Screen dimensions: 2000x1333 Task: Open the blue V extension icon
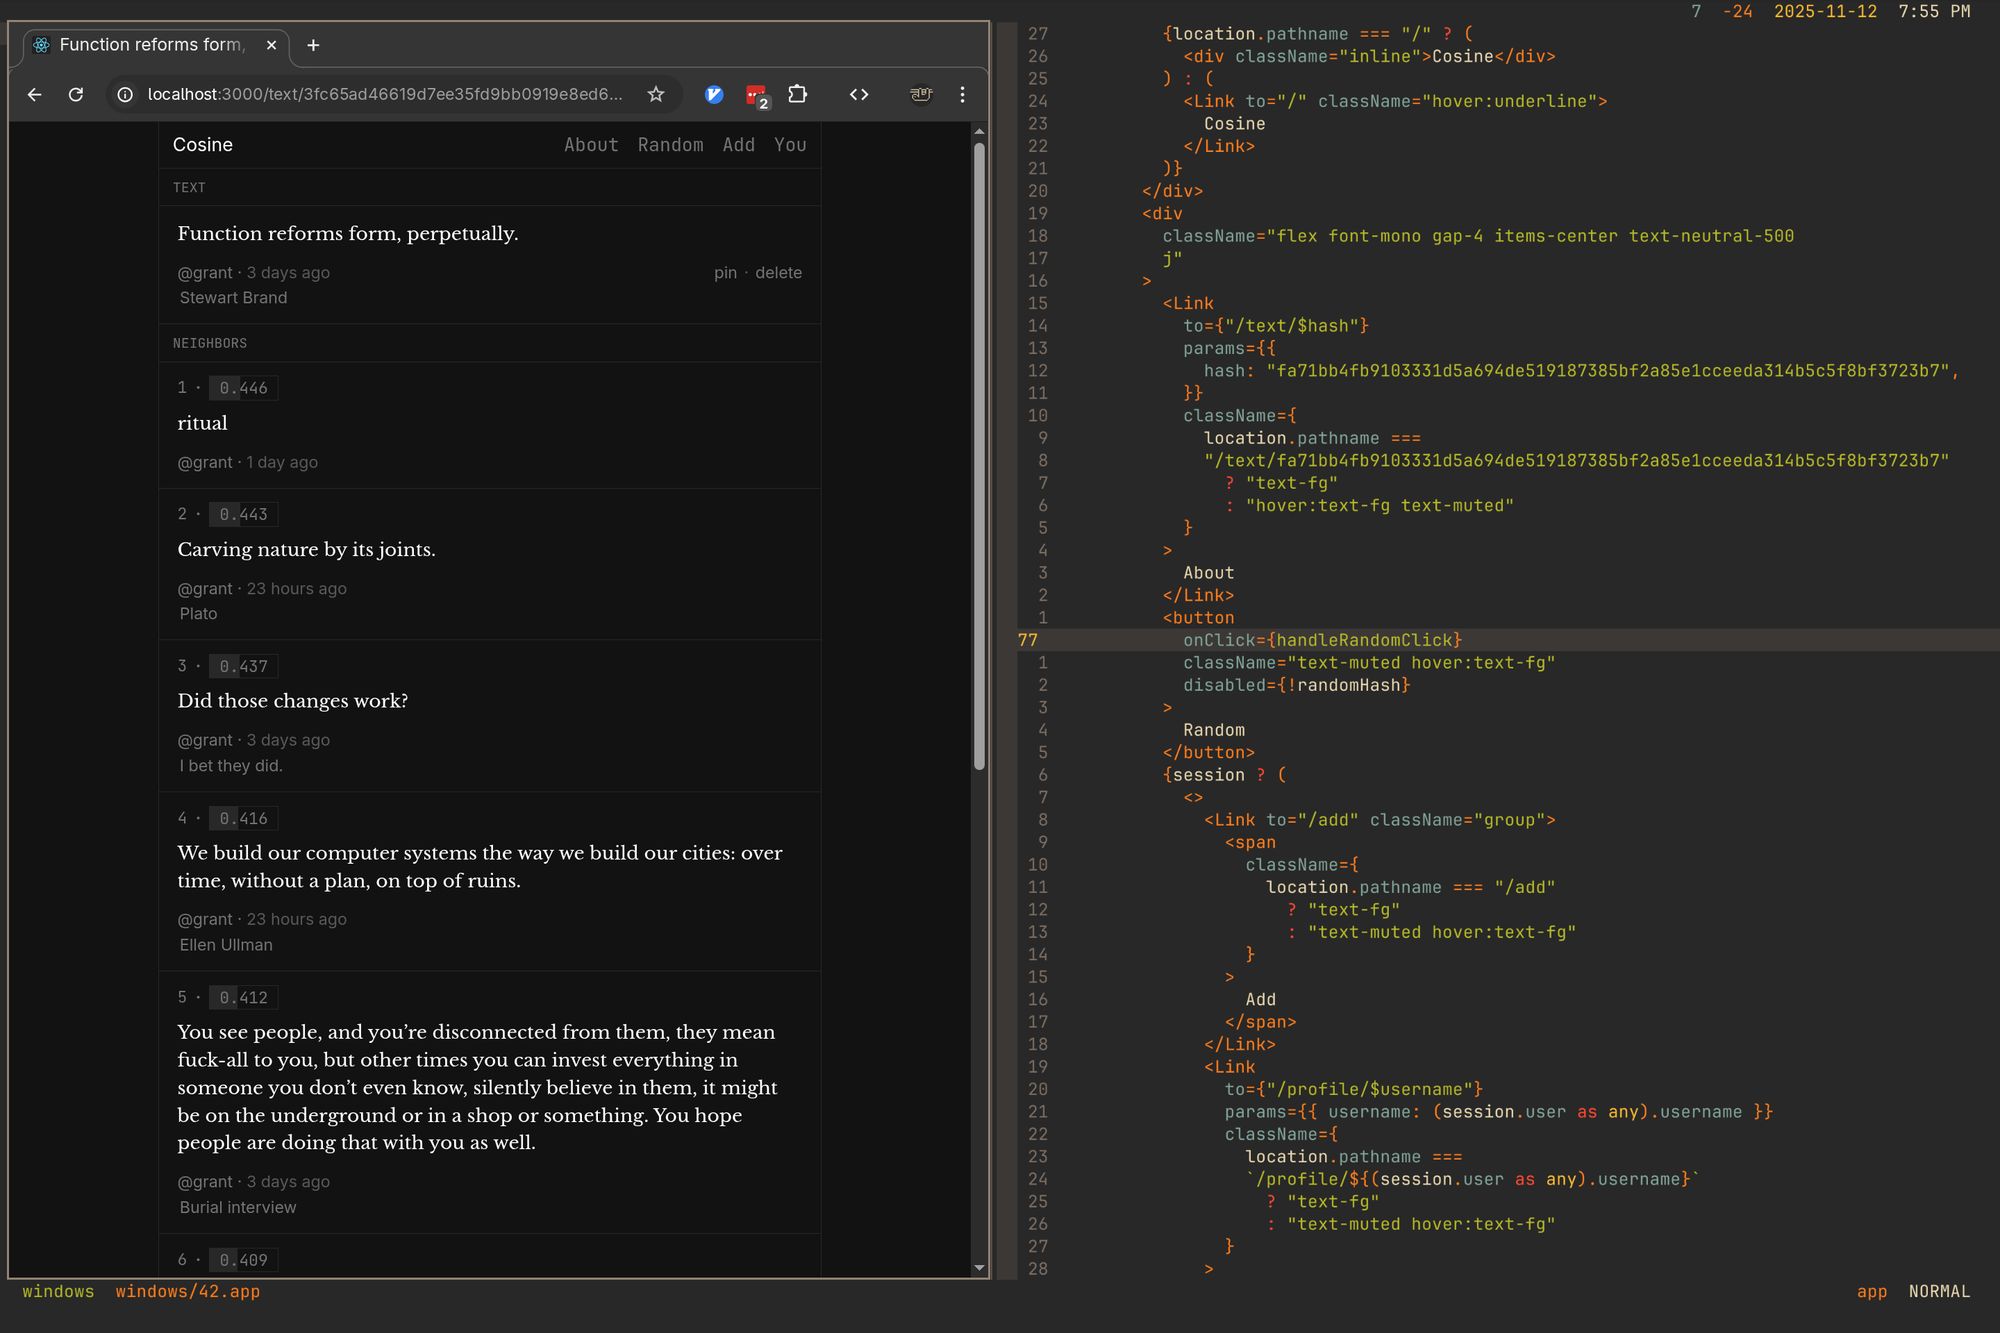click(x=714, y=94)
